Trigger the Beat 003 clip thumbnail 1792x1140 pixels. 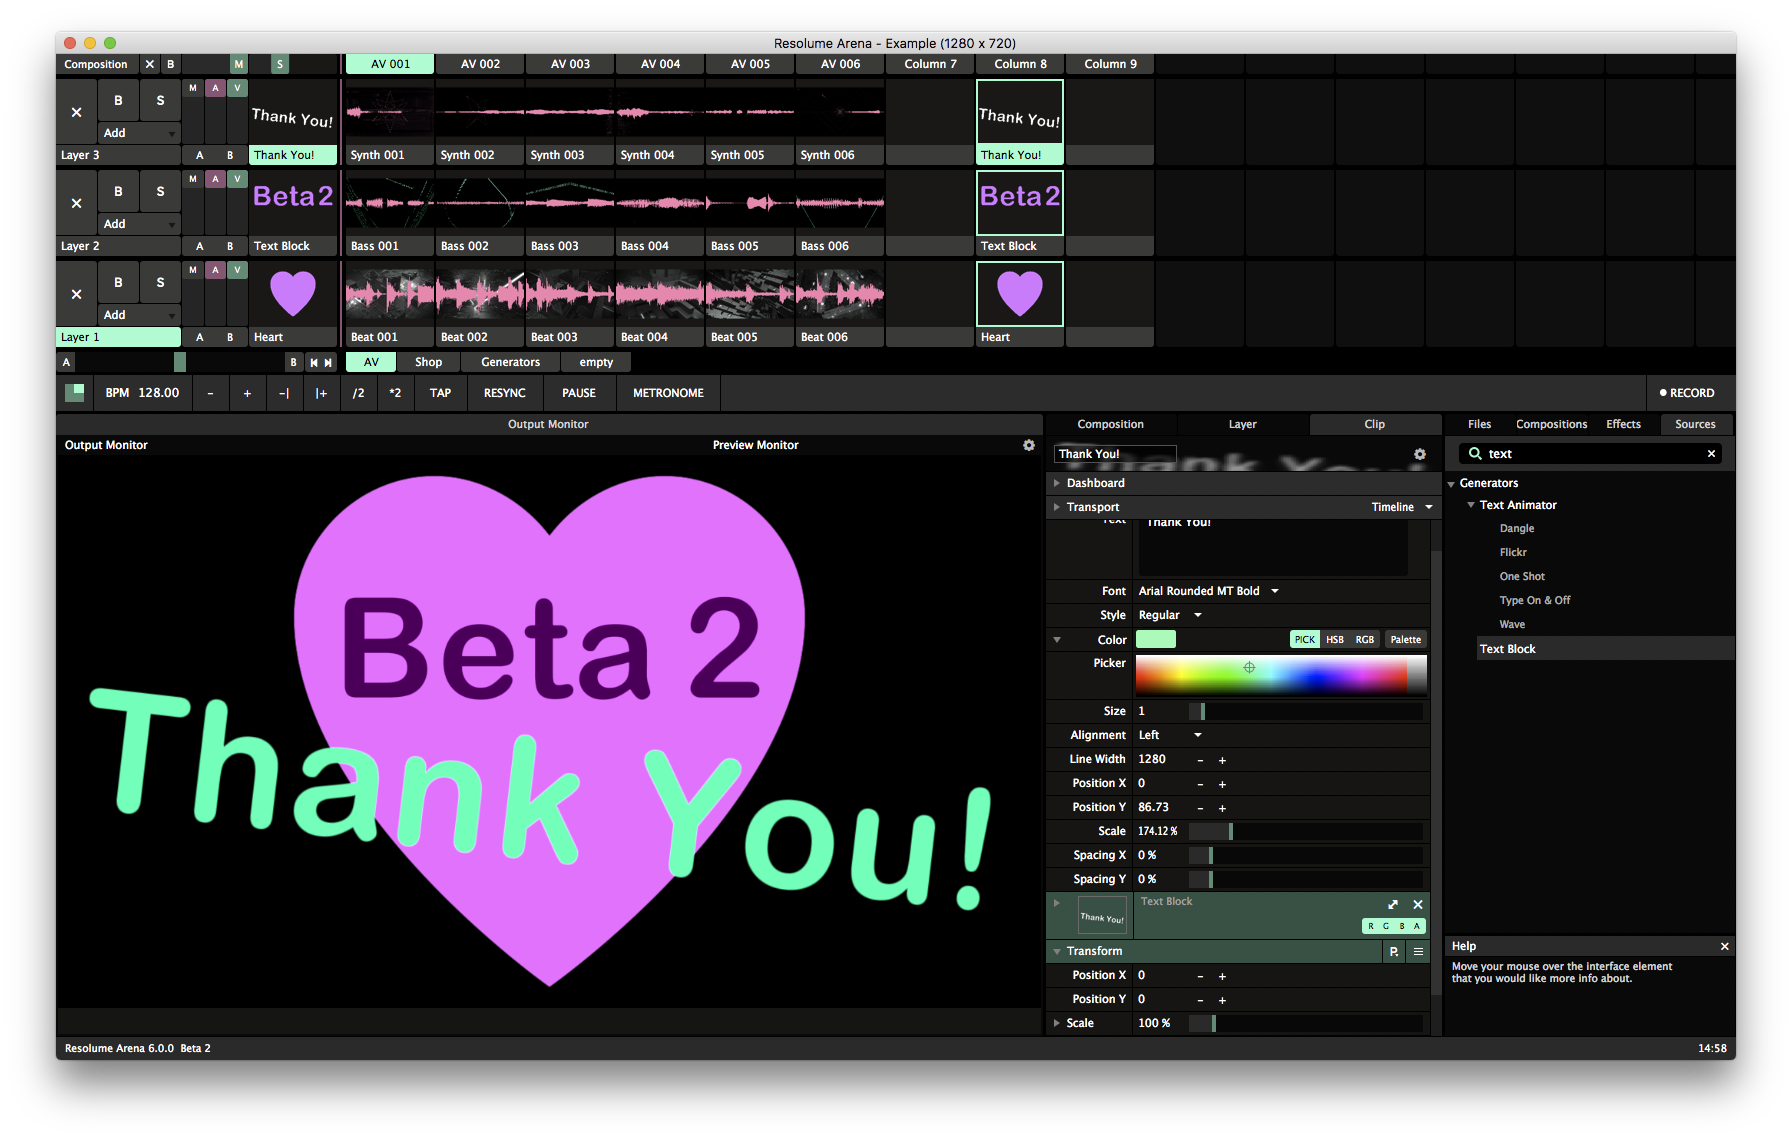[x=570, y=293]
